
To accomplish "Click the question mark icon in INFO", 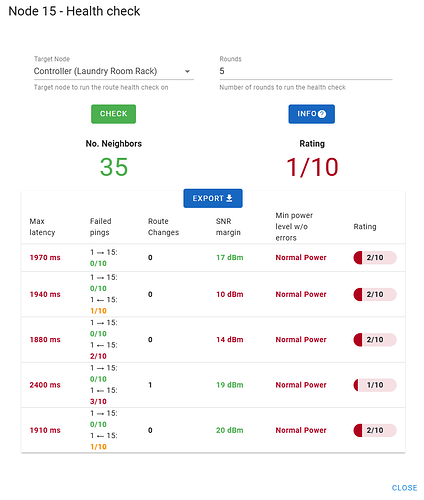I will (x=322, y=114).
